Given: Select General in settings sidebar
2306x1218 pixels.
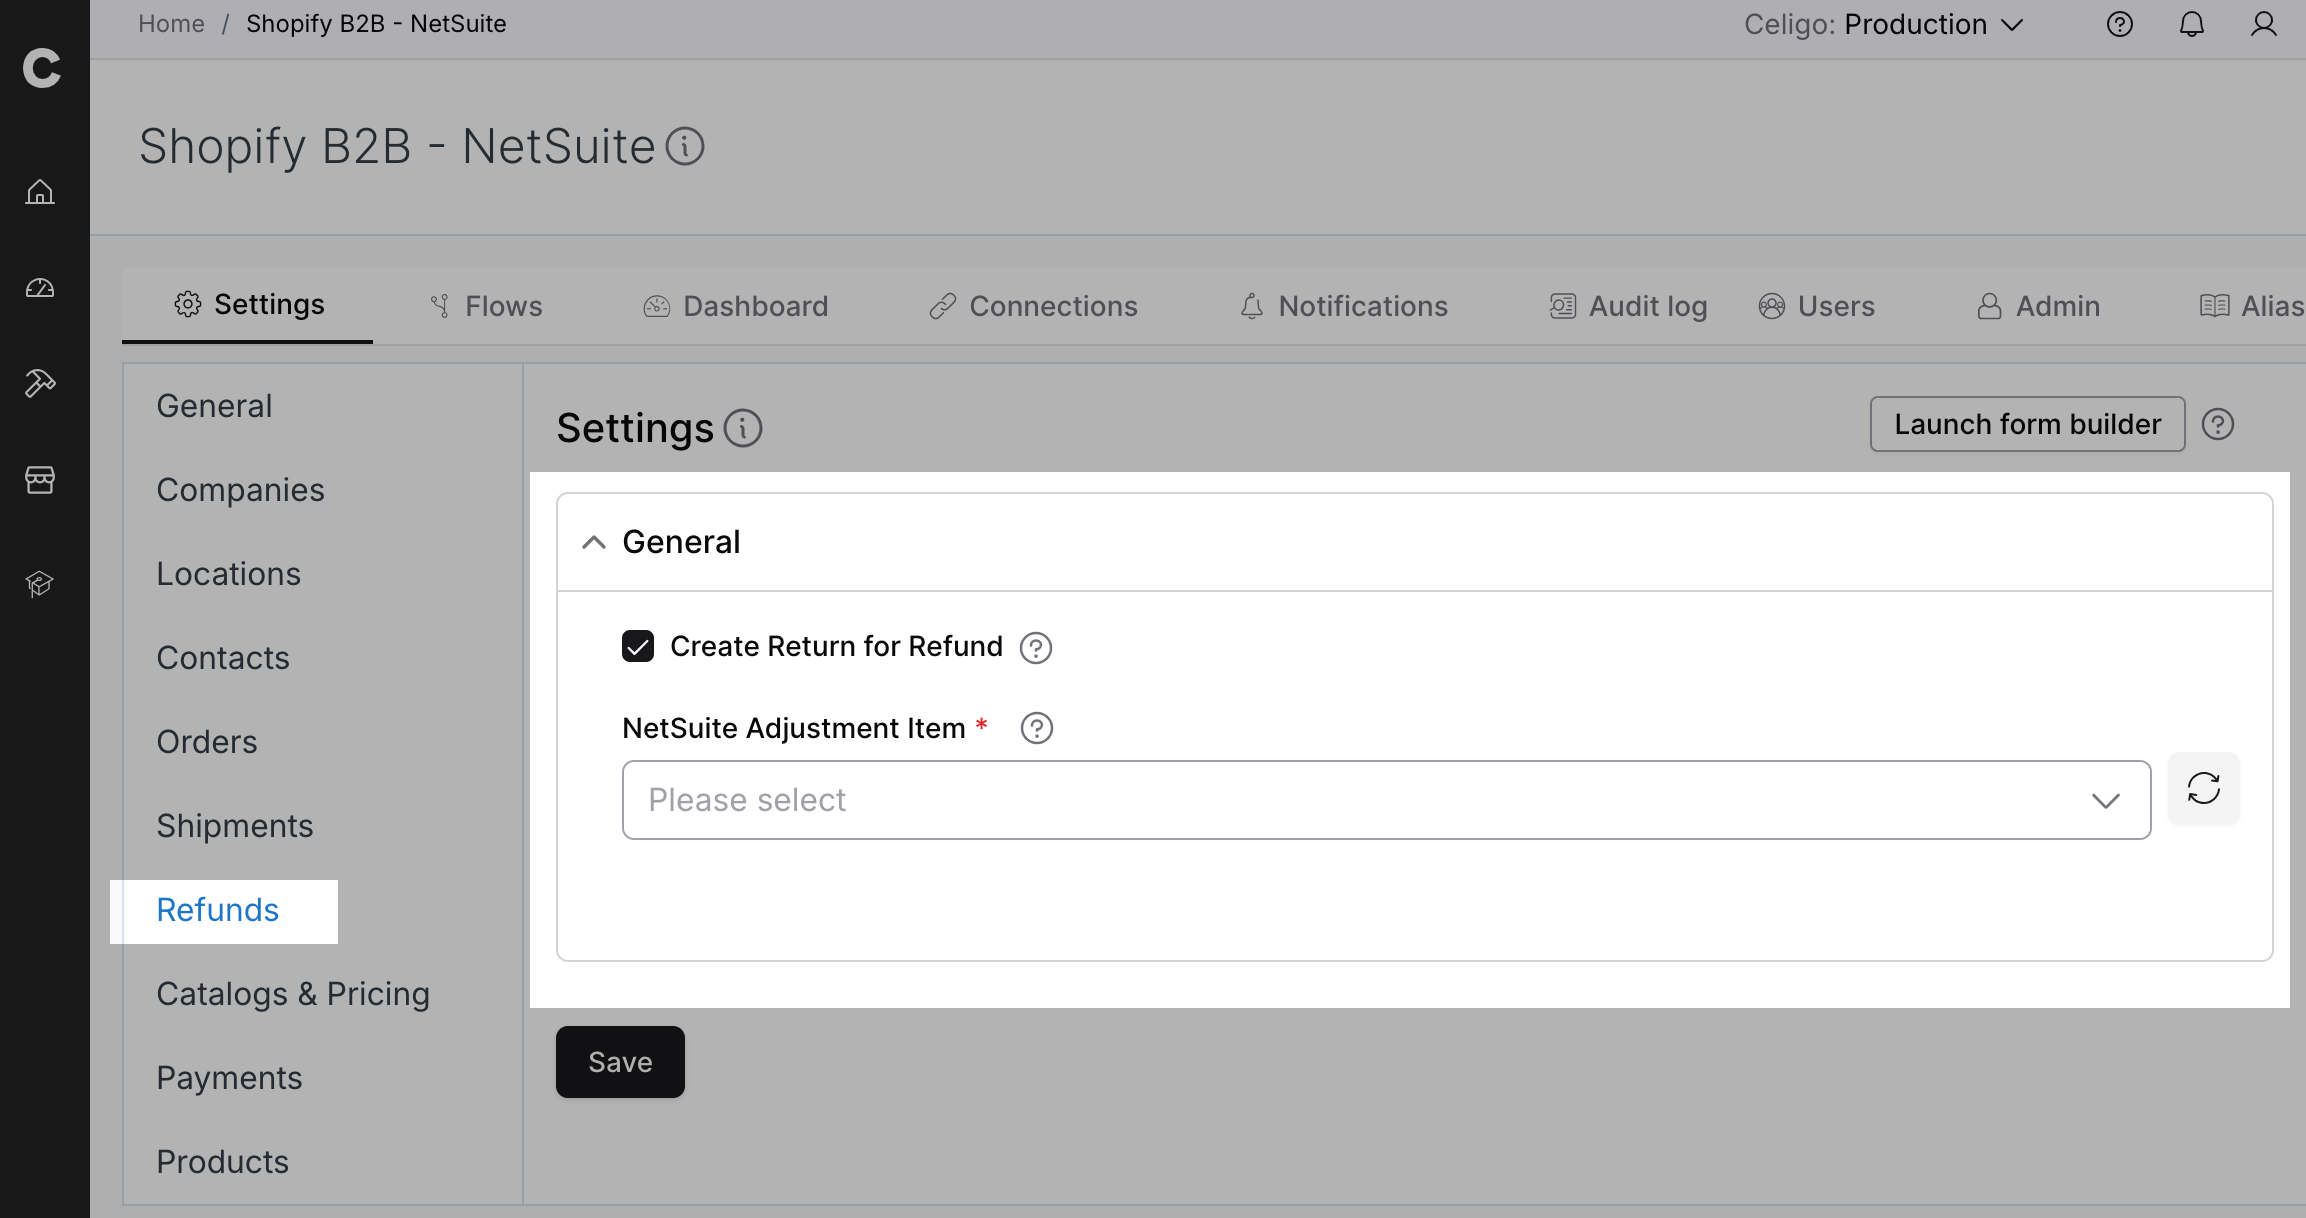Looking at the screenshot, I should coord(214,406).
